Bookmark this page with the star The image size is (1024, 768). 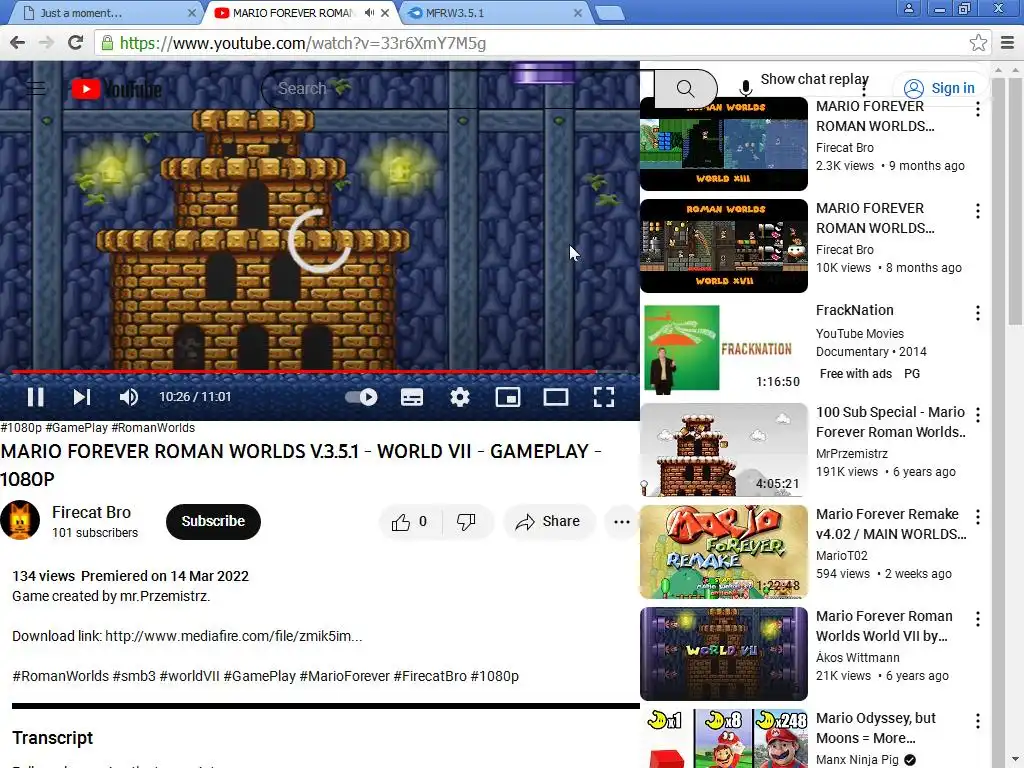click(x=978, y=43)
